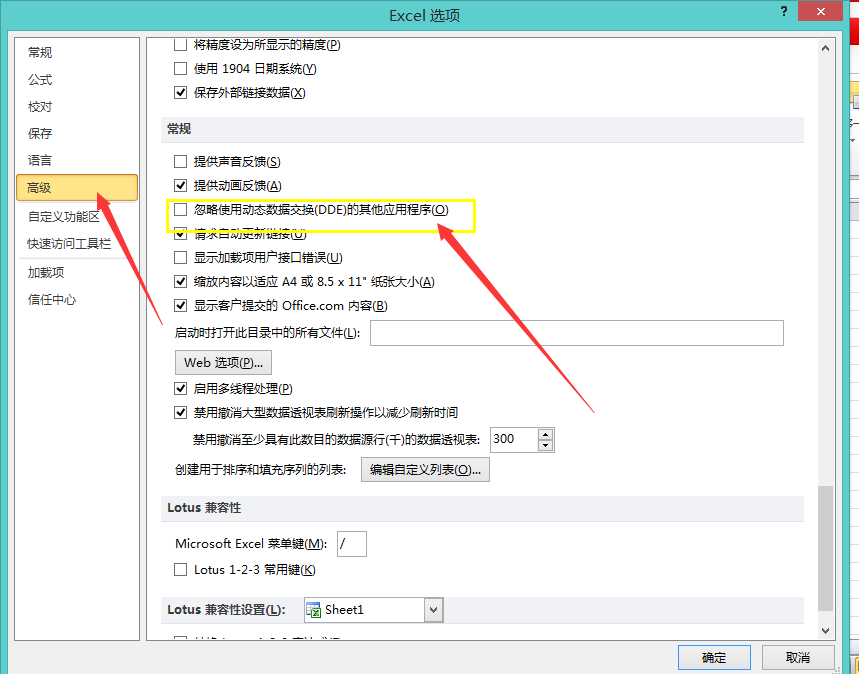Go to 快速访问工具栏 settings
The image size is (859, 674).
click(x=69, y=244)
